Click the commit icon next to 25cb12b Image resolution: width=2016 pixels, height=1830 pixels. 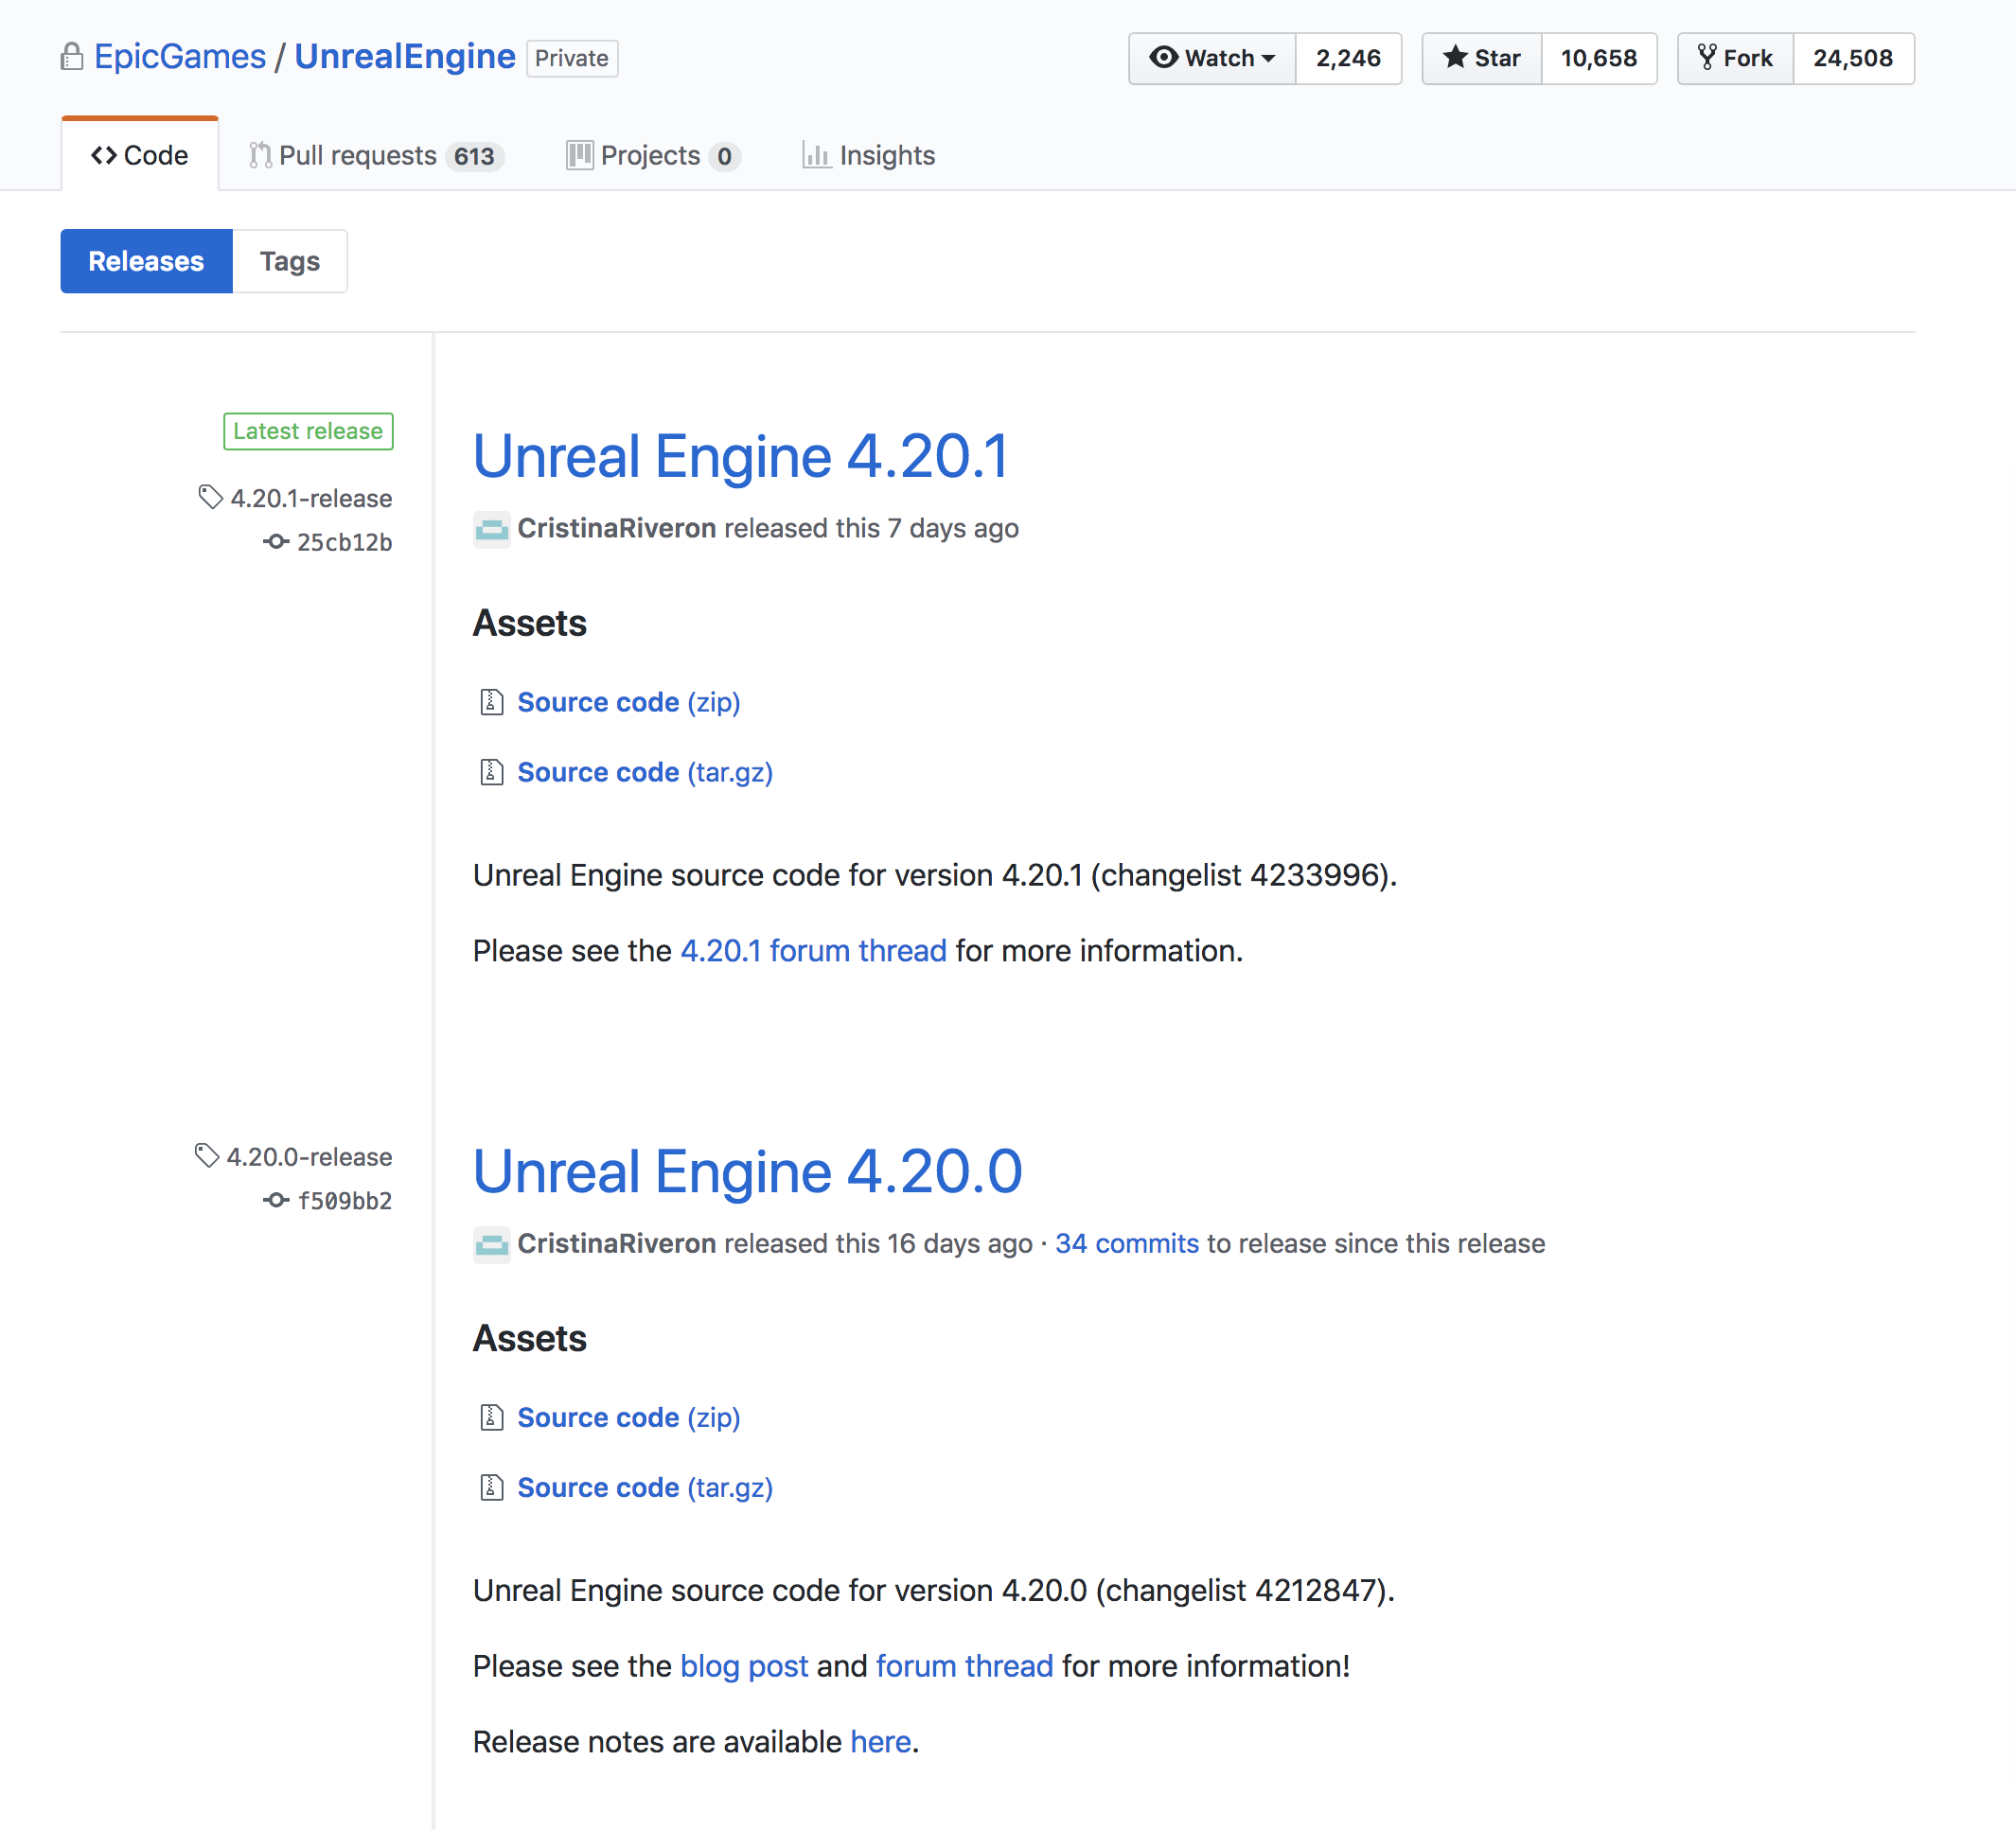tap(276, 542)
